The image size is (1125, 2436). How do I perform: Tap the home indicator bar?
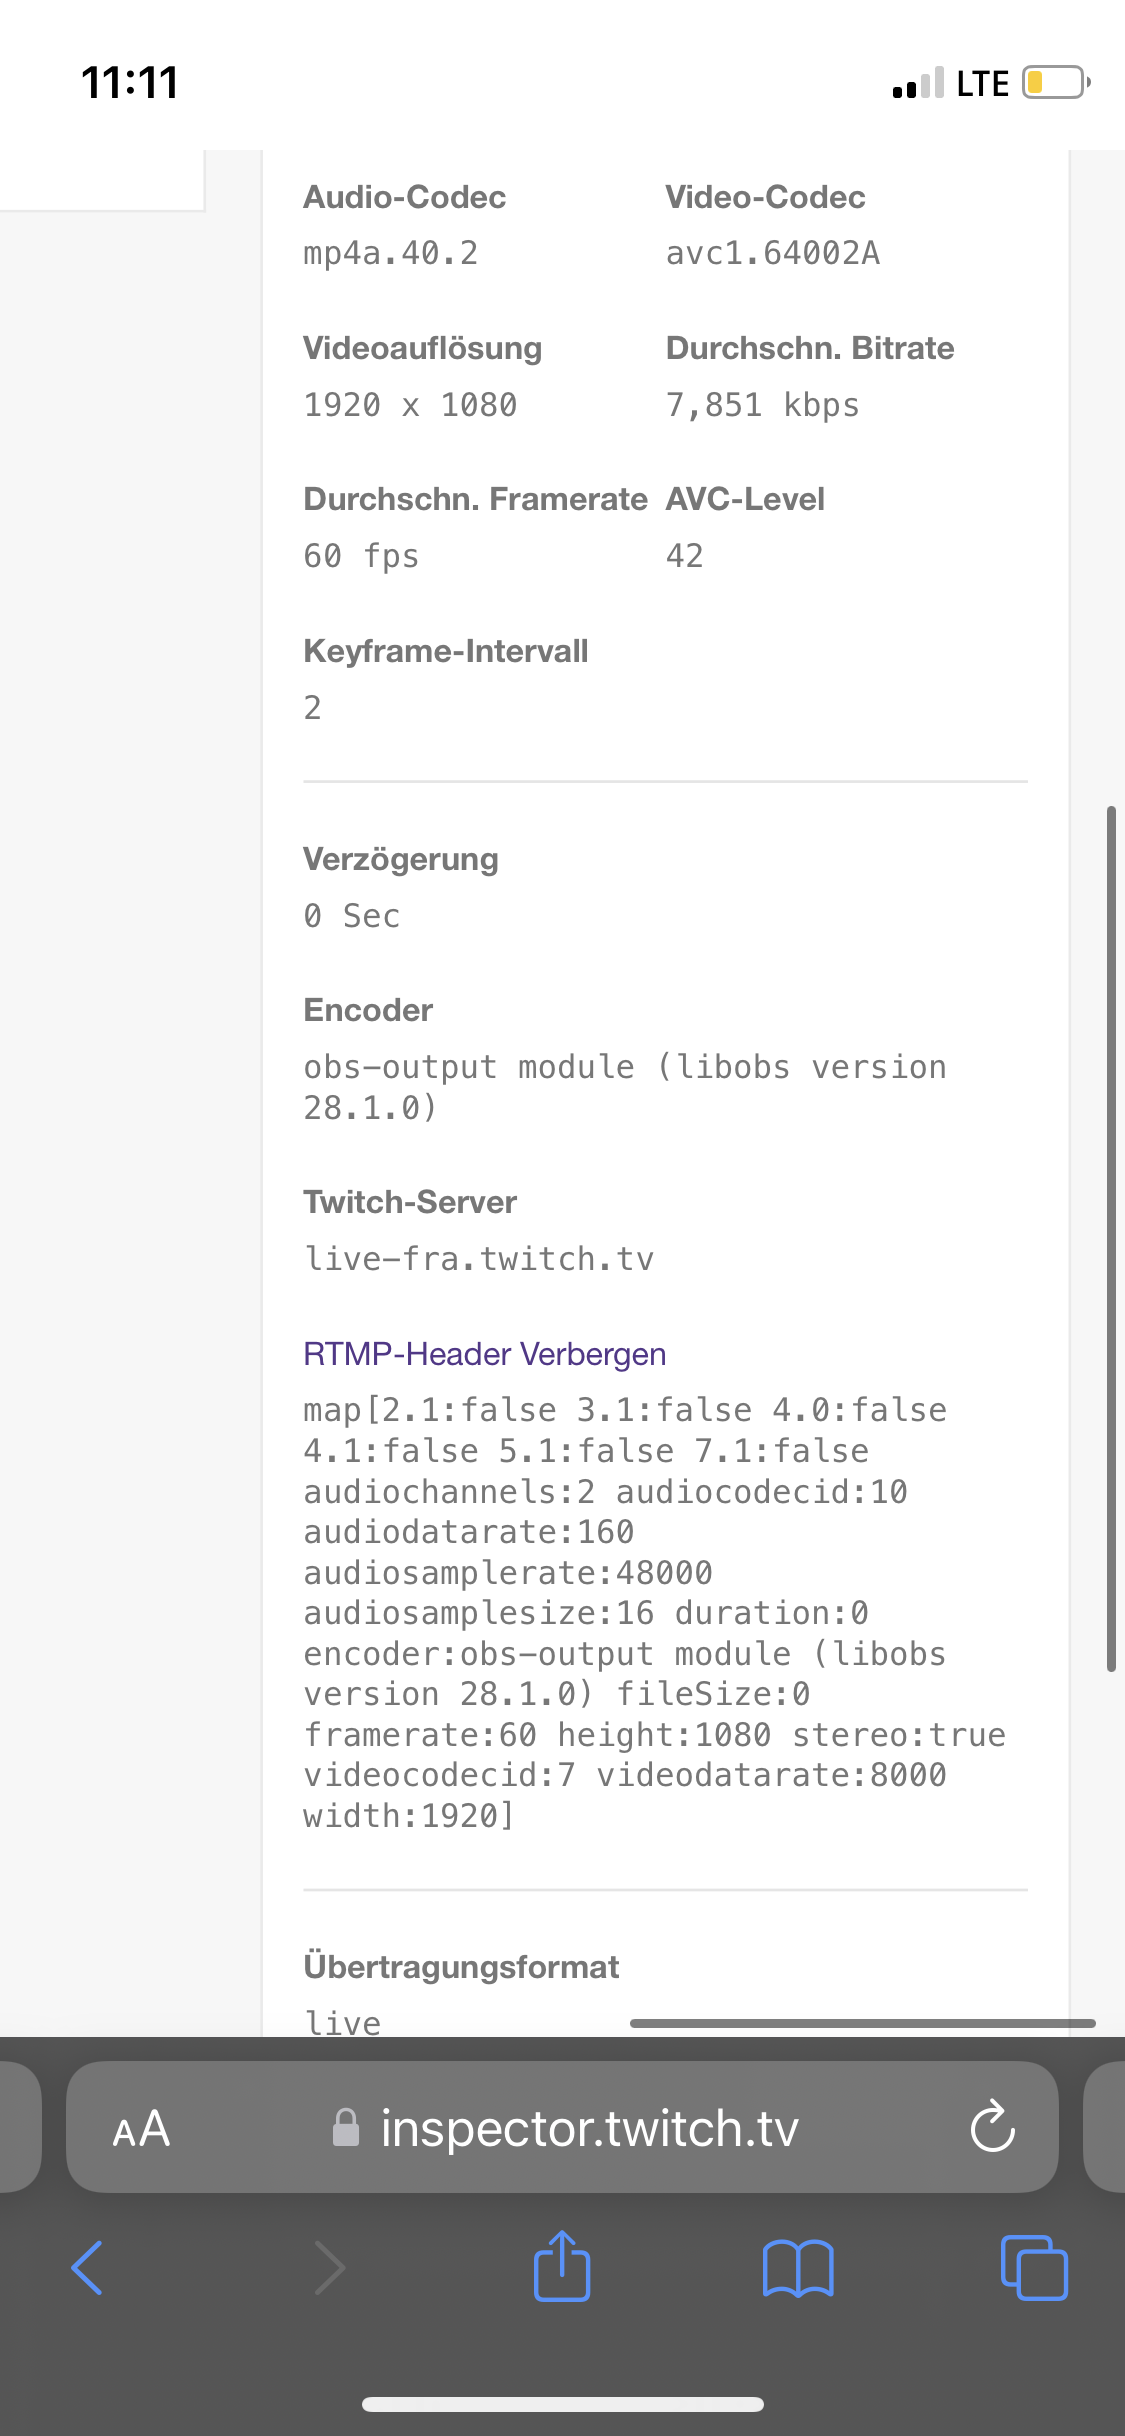[x=562, y=2404]
